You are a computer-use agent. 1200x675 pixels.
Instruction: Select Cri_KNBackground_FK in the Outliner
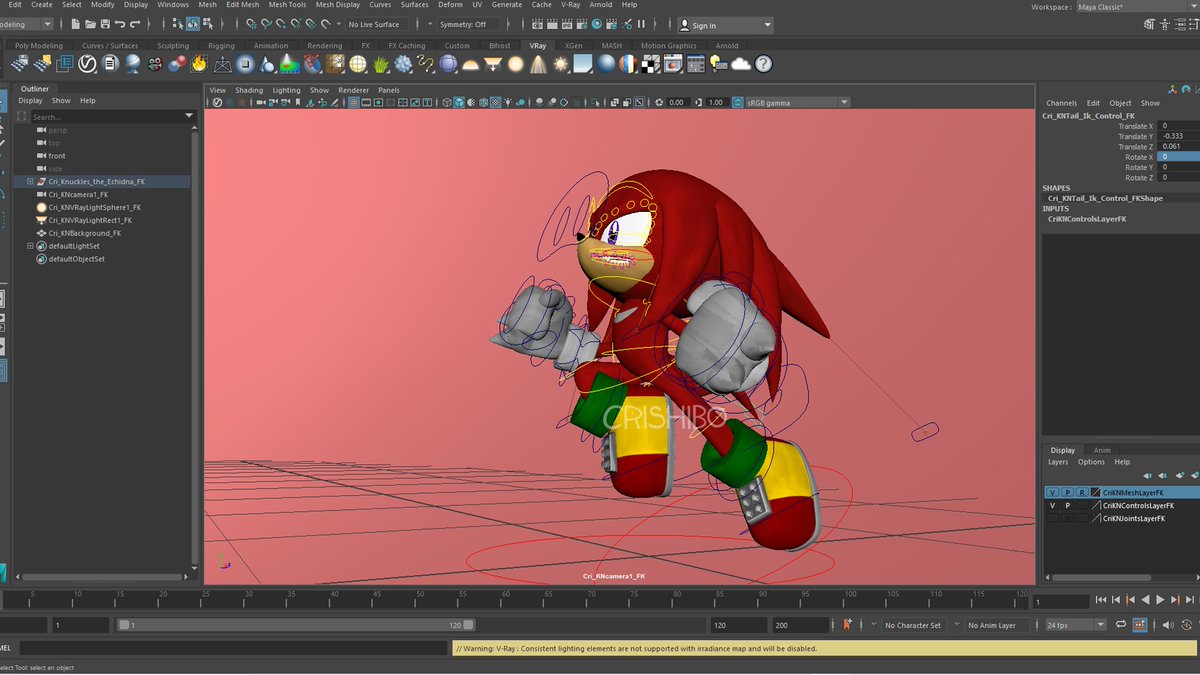click(x=84, y=233)
